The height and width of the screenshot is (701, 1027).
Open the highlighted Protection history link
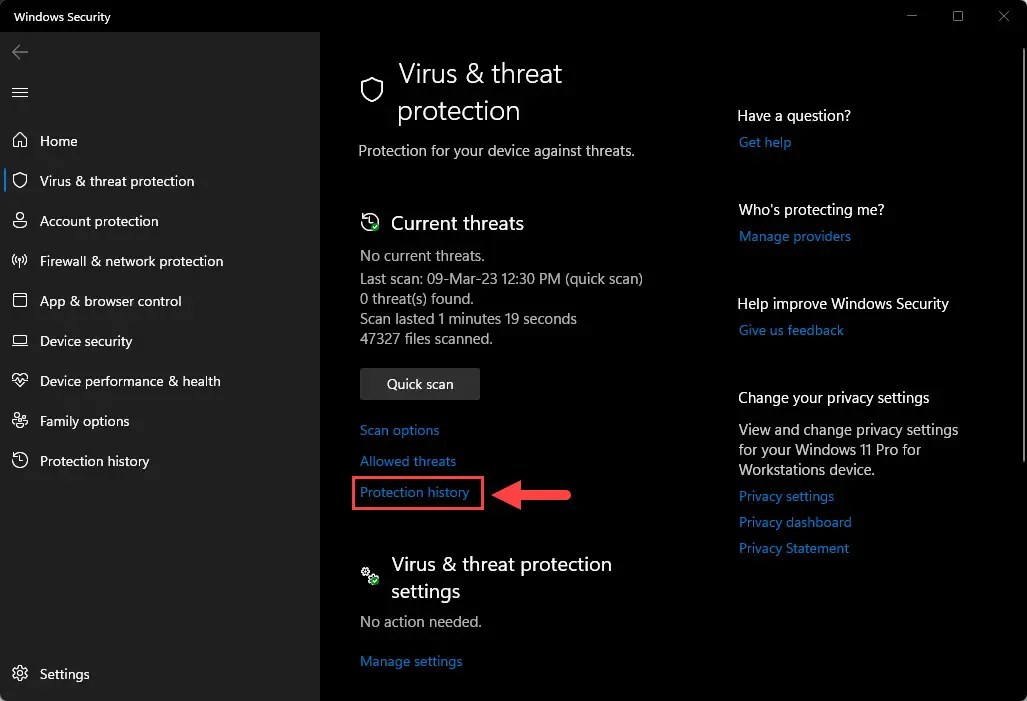click(x=416, y=492)
